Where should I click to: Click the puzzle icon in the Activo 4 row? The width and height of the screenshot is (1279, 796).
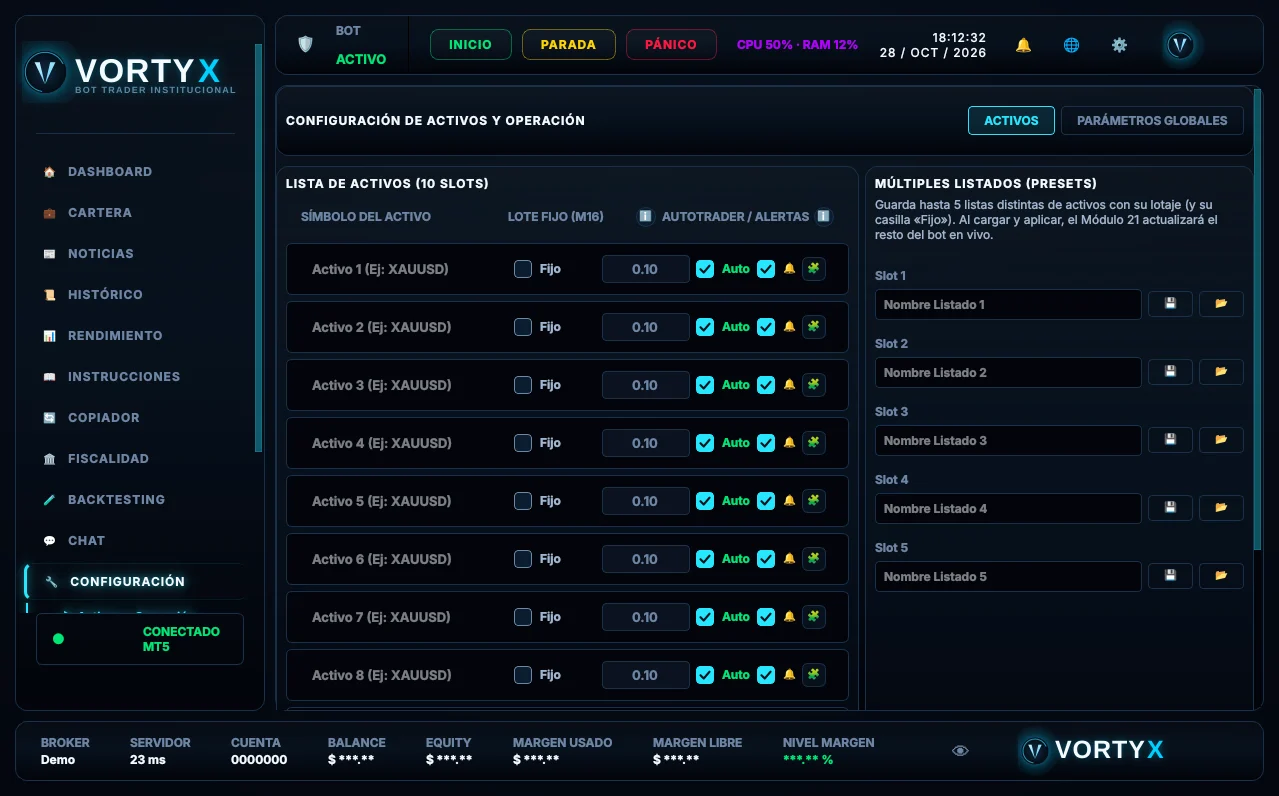point(814,443)
